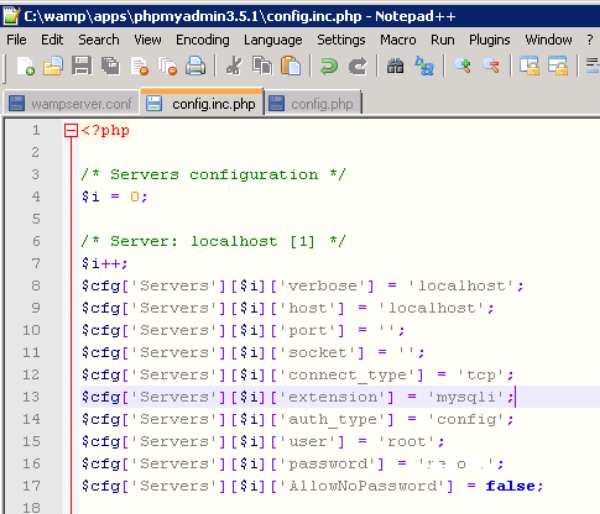The width and height of the screenshot is (600, 514).
Task: Paste clipboard using Paste icon
Action: [291, 66]
